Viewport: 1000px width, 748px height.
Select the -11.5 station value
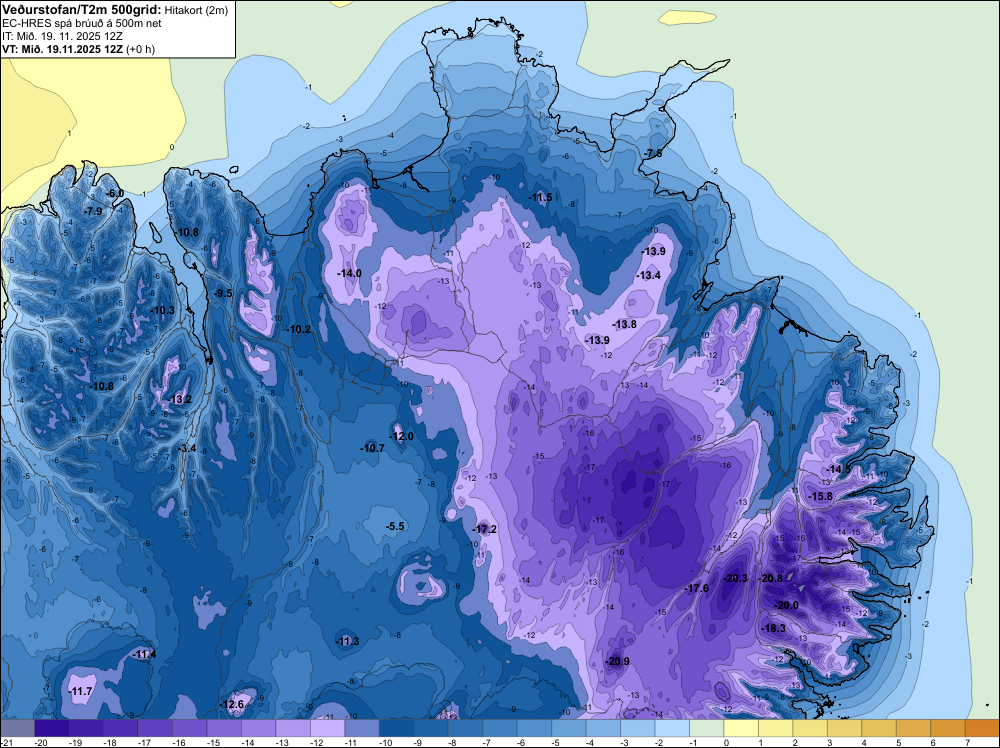coord(540,198)
